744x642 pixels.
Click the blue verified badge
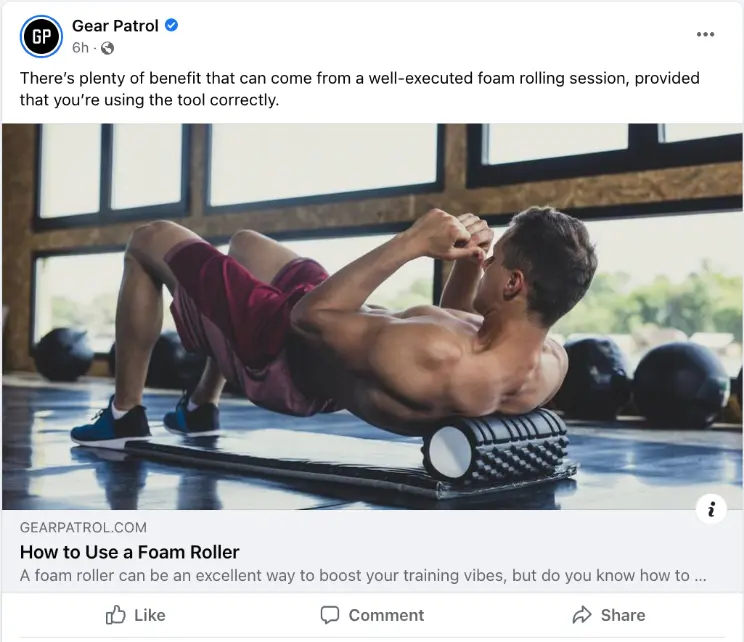[172, 26]
